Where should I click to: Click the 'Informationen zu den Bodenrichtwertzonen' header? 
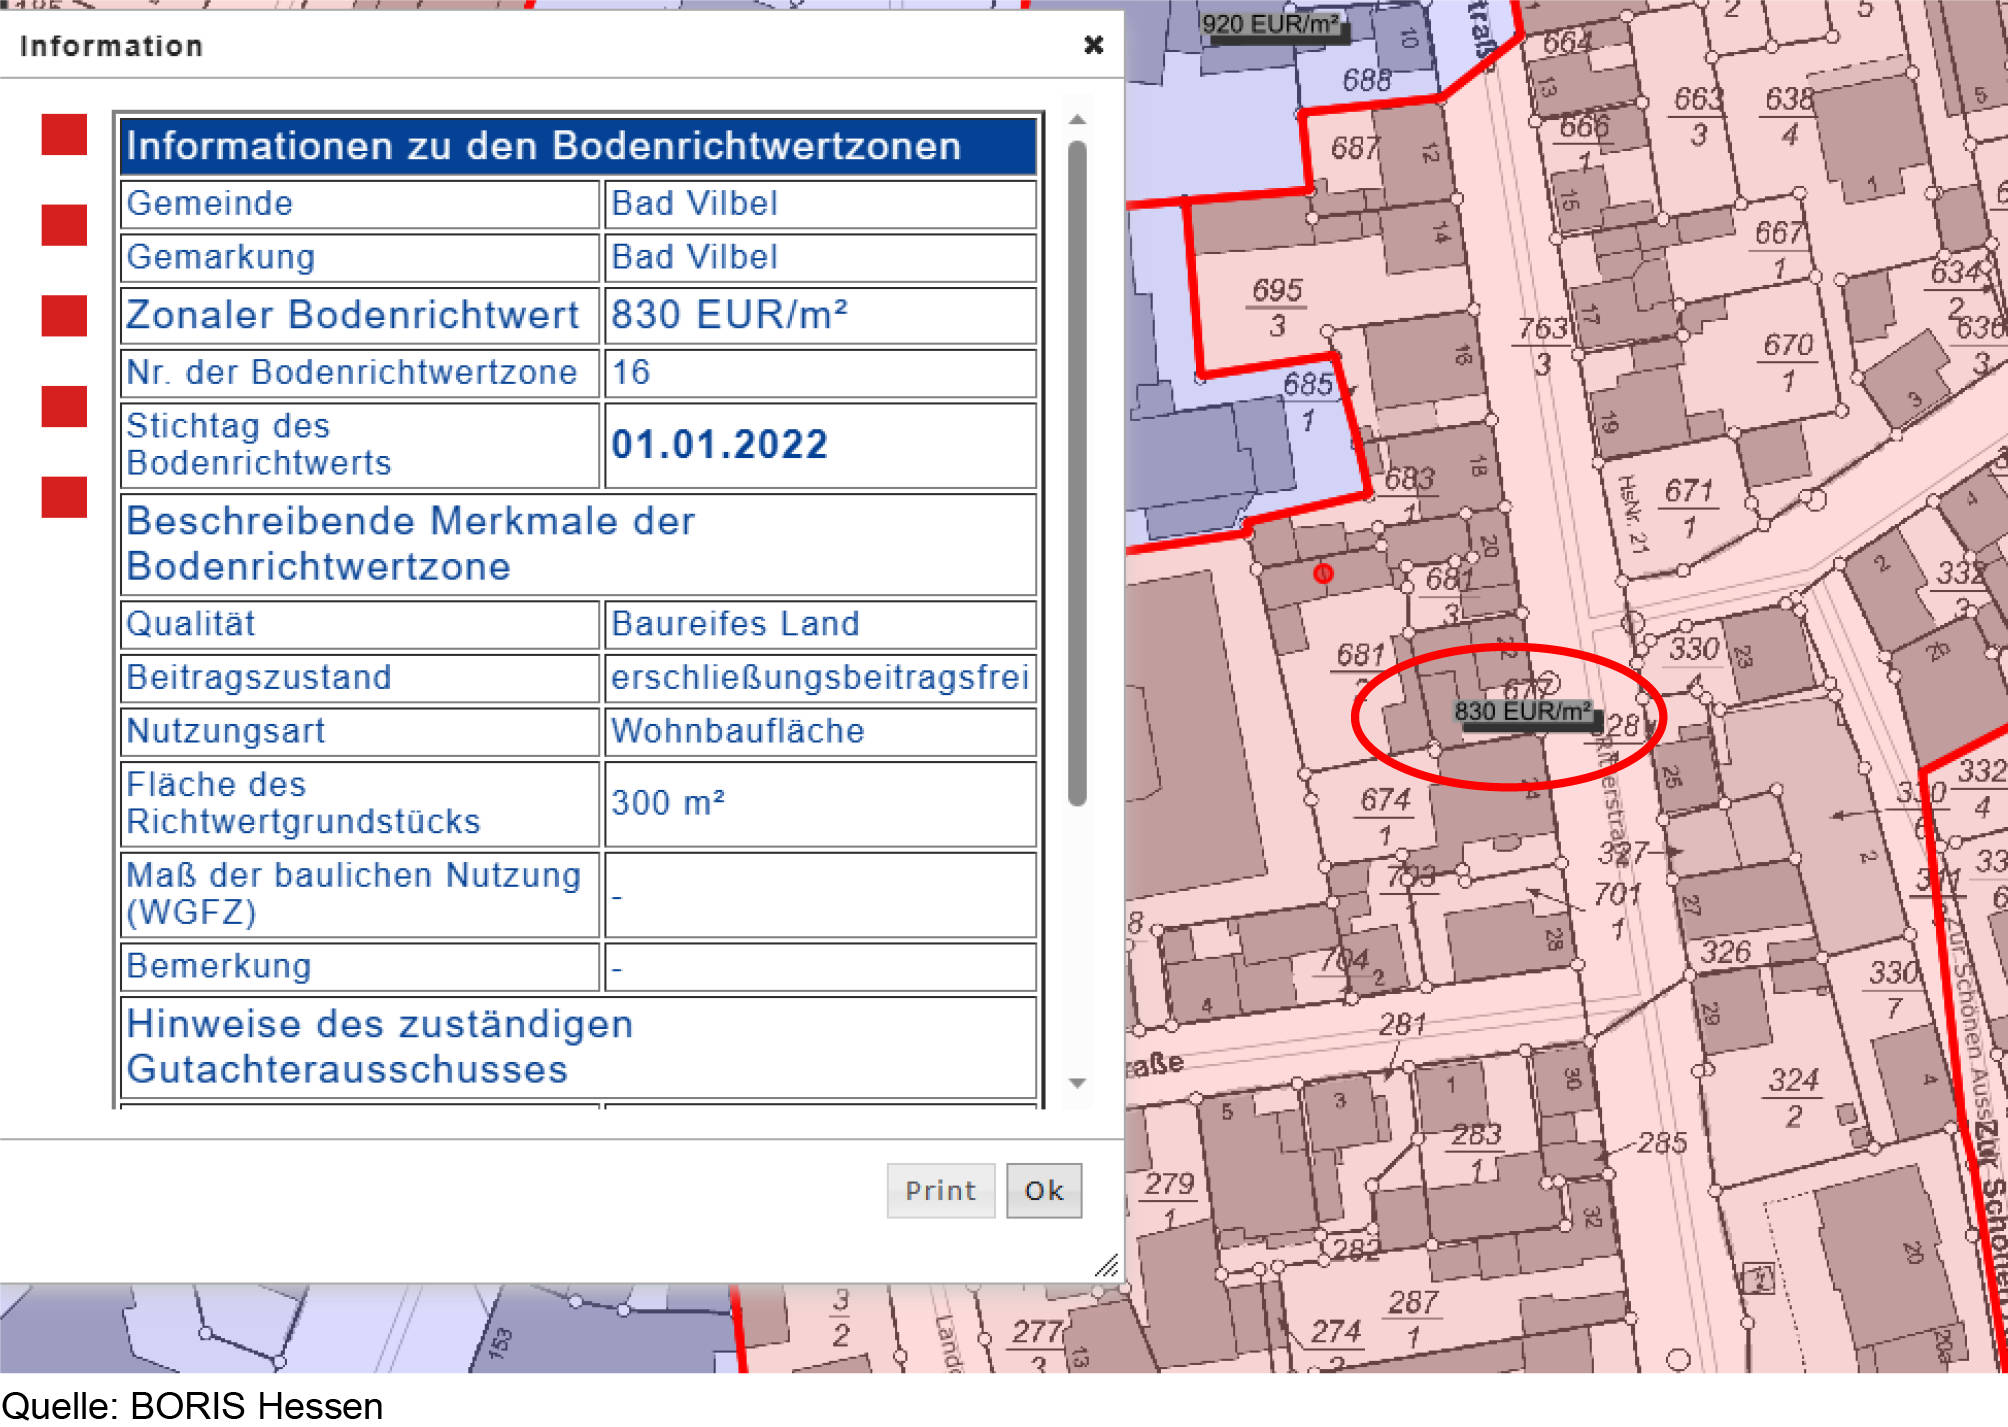578,146
